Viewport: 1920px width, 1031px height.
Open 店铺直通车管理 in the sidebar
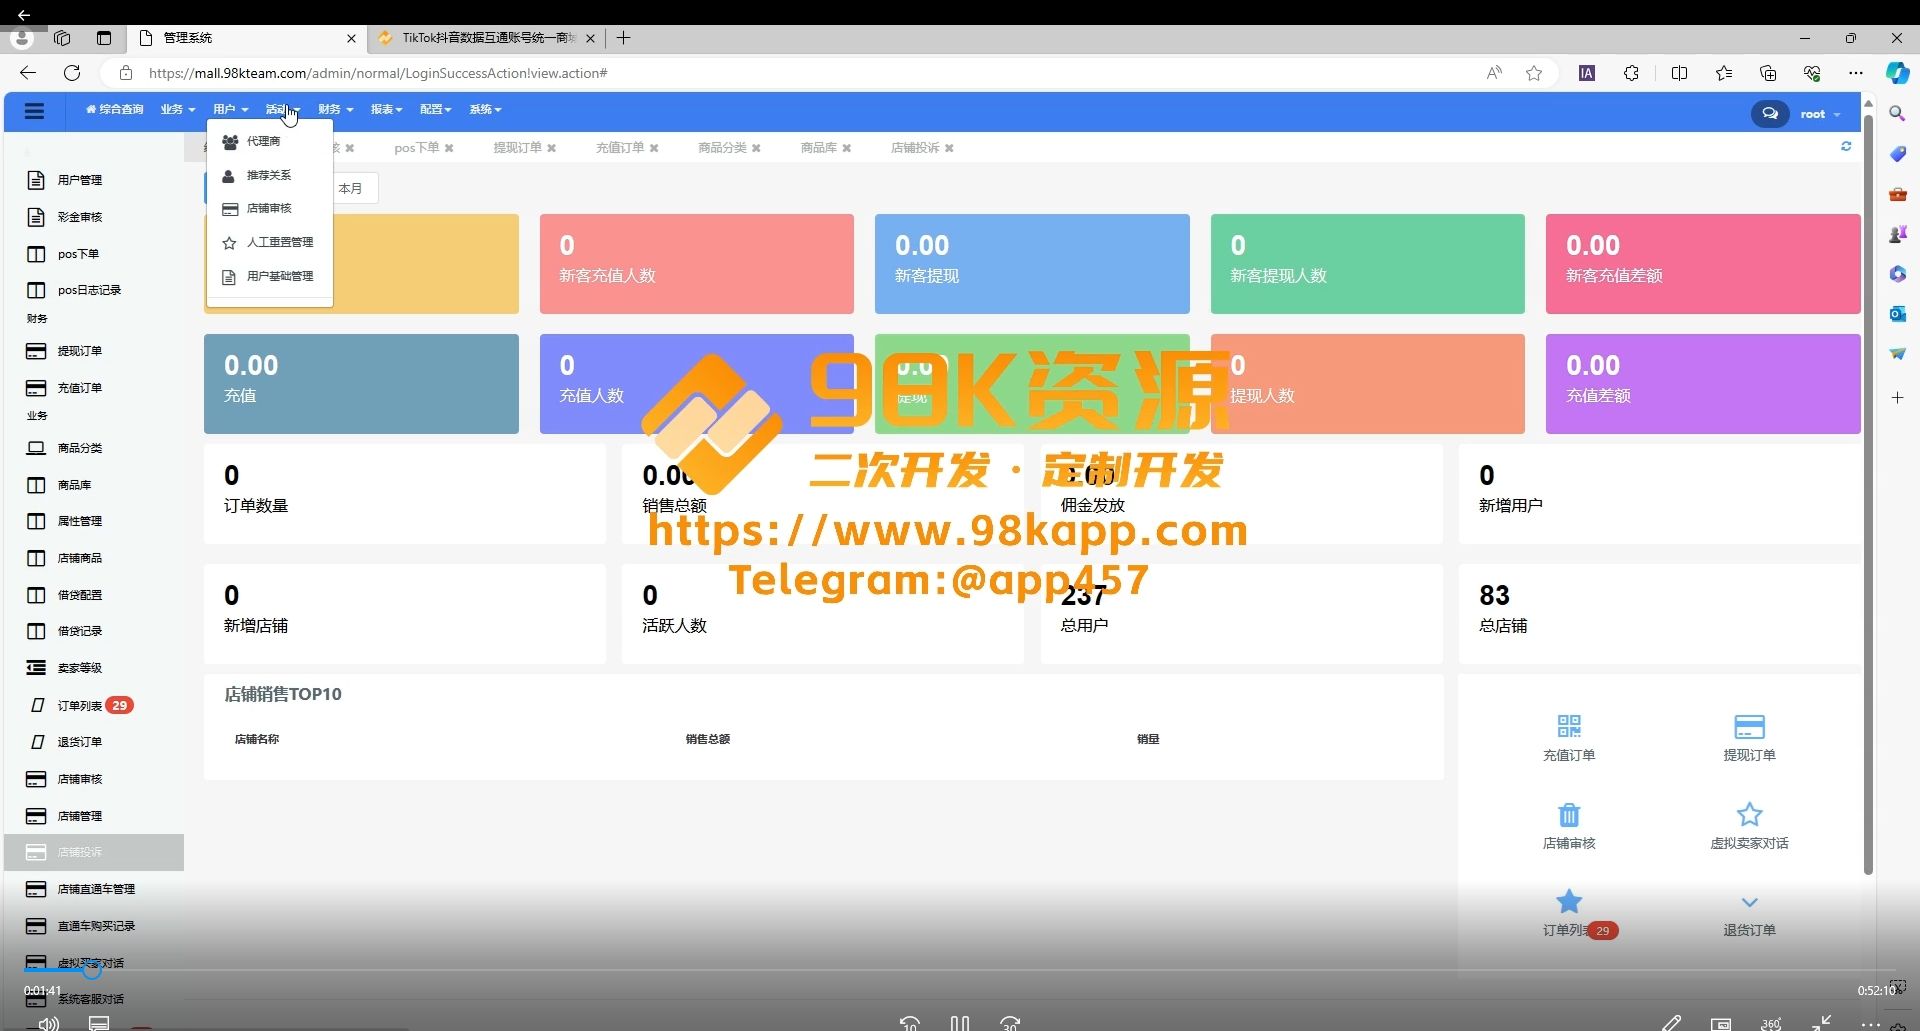click(x=94, y=889)
